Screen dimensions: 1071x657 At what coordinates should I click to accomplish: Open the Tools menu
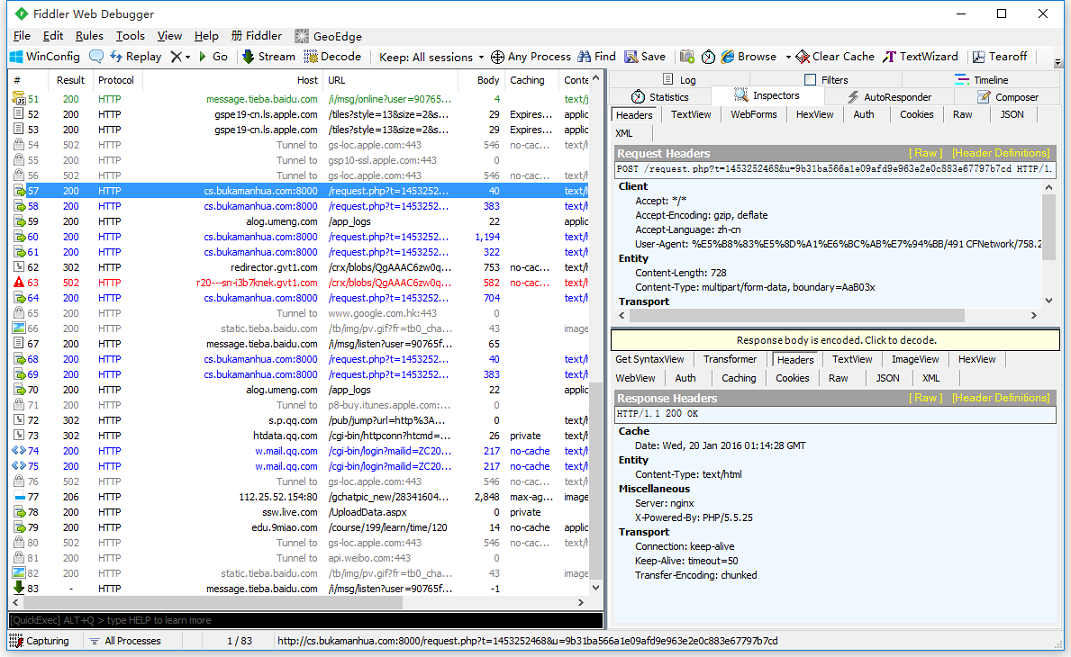(130, 36)
